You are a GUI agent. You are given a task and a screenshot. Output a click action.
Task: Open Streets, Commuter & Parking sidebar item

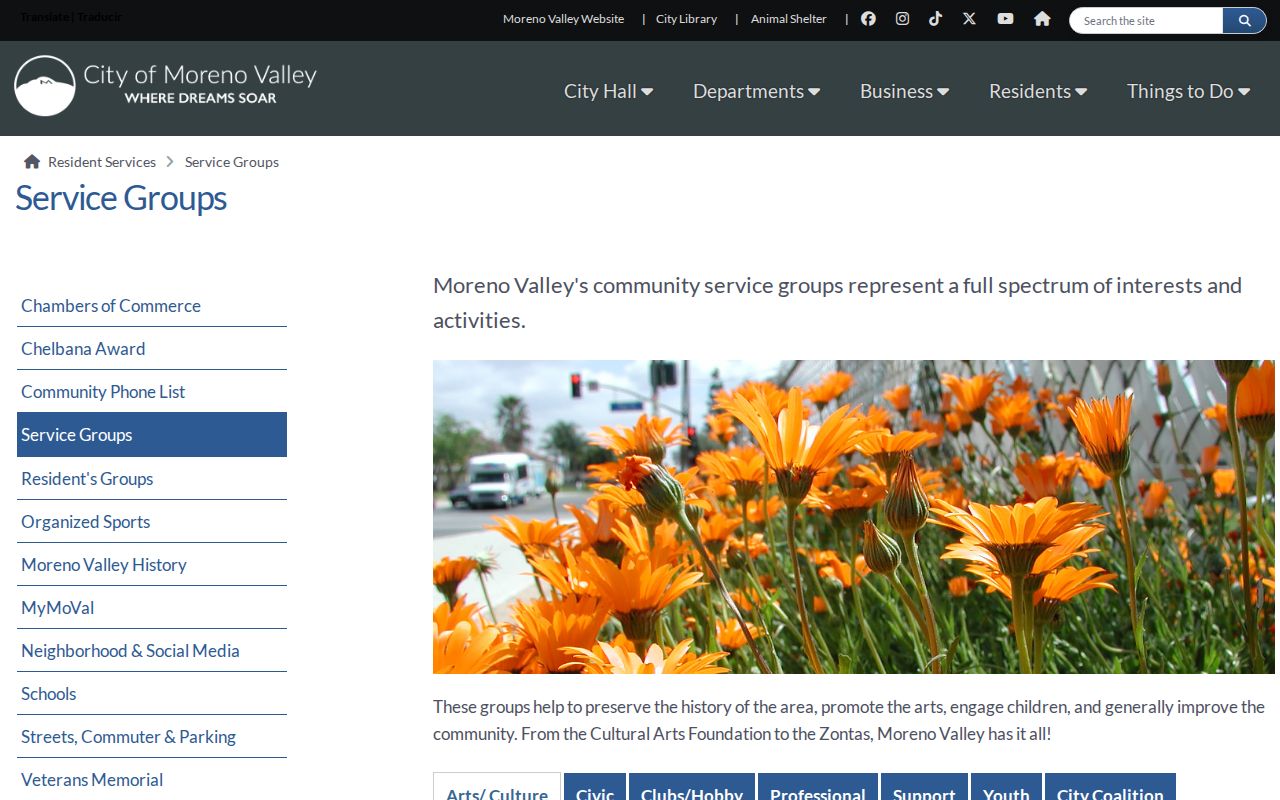152,737
